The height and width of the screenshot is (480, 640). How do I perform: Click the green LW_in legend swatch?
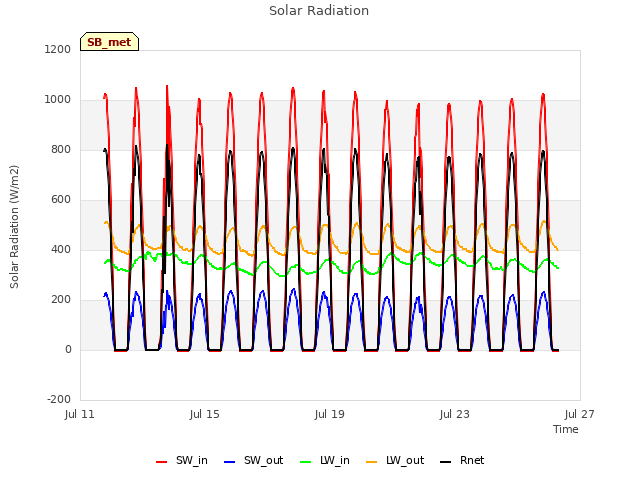pyautogui.click(x=306, y=462)
